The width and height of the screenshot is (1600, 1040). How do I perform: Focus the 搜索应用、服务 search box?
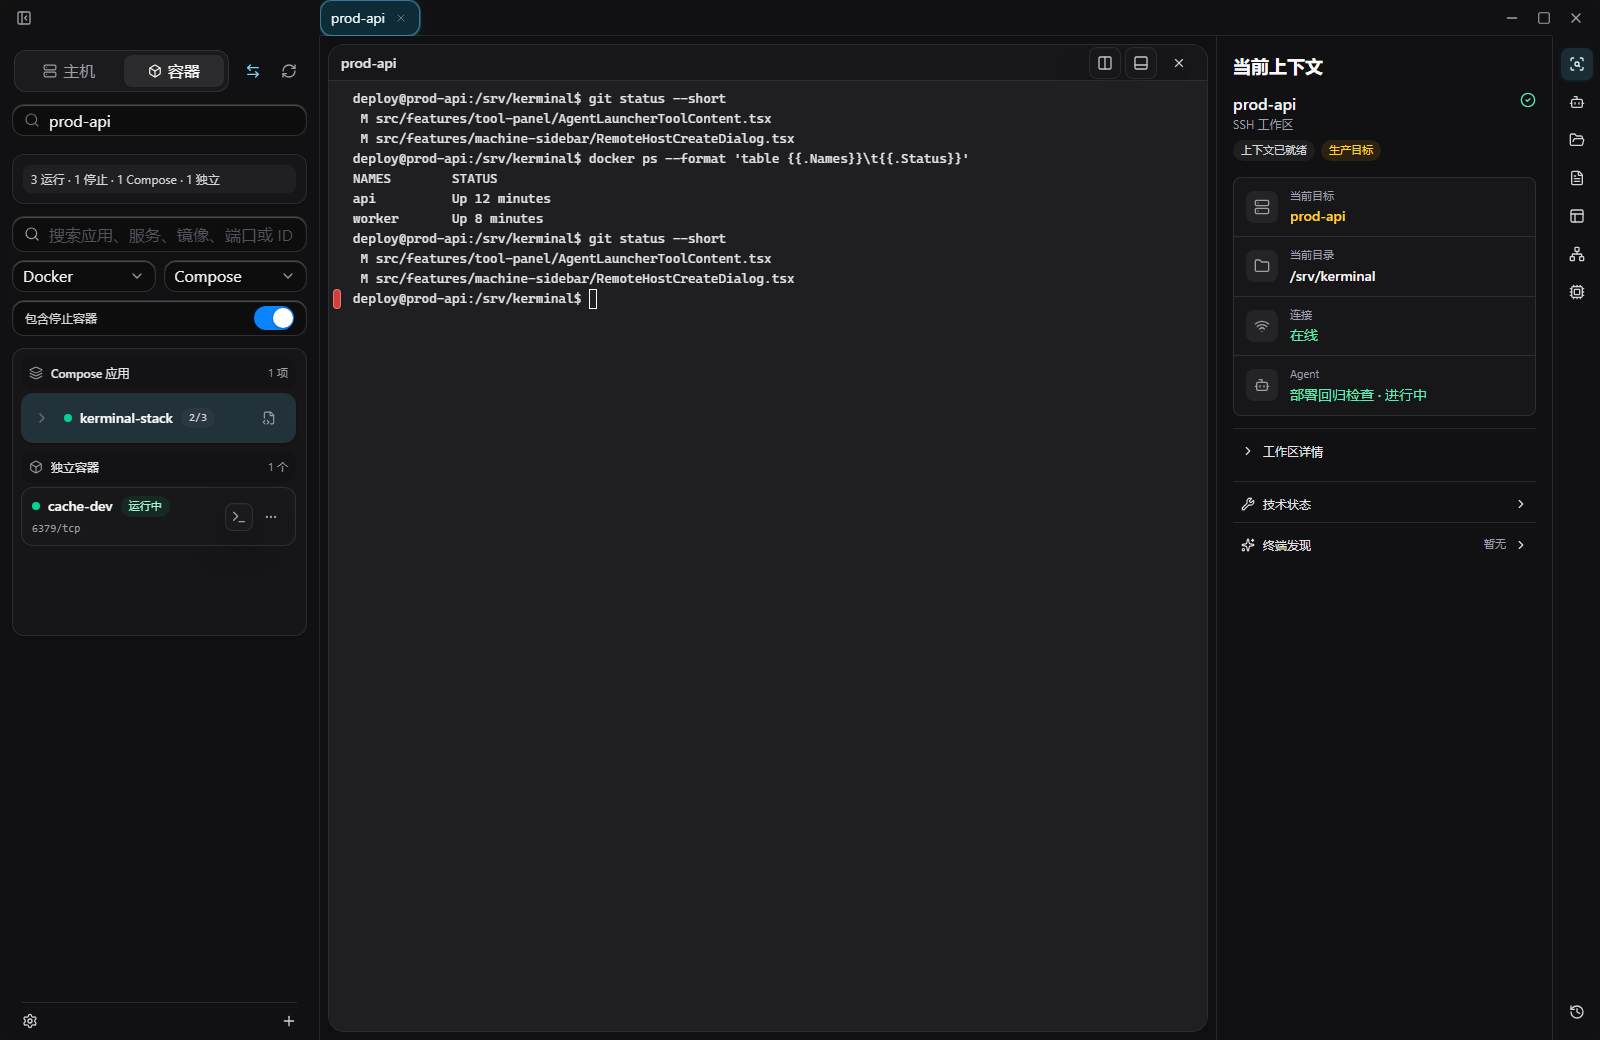pyautogui.click(x=159, y=235)
